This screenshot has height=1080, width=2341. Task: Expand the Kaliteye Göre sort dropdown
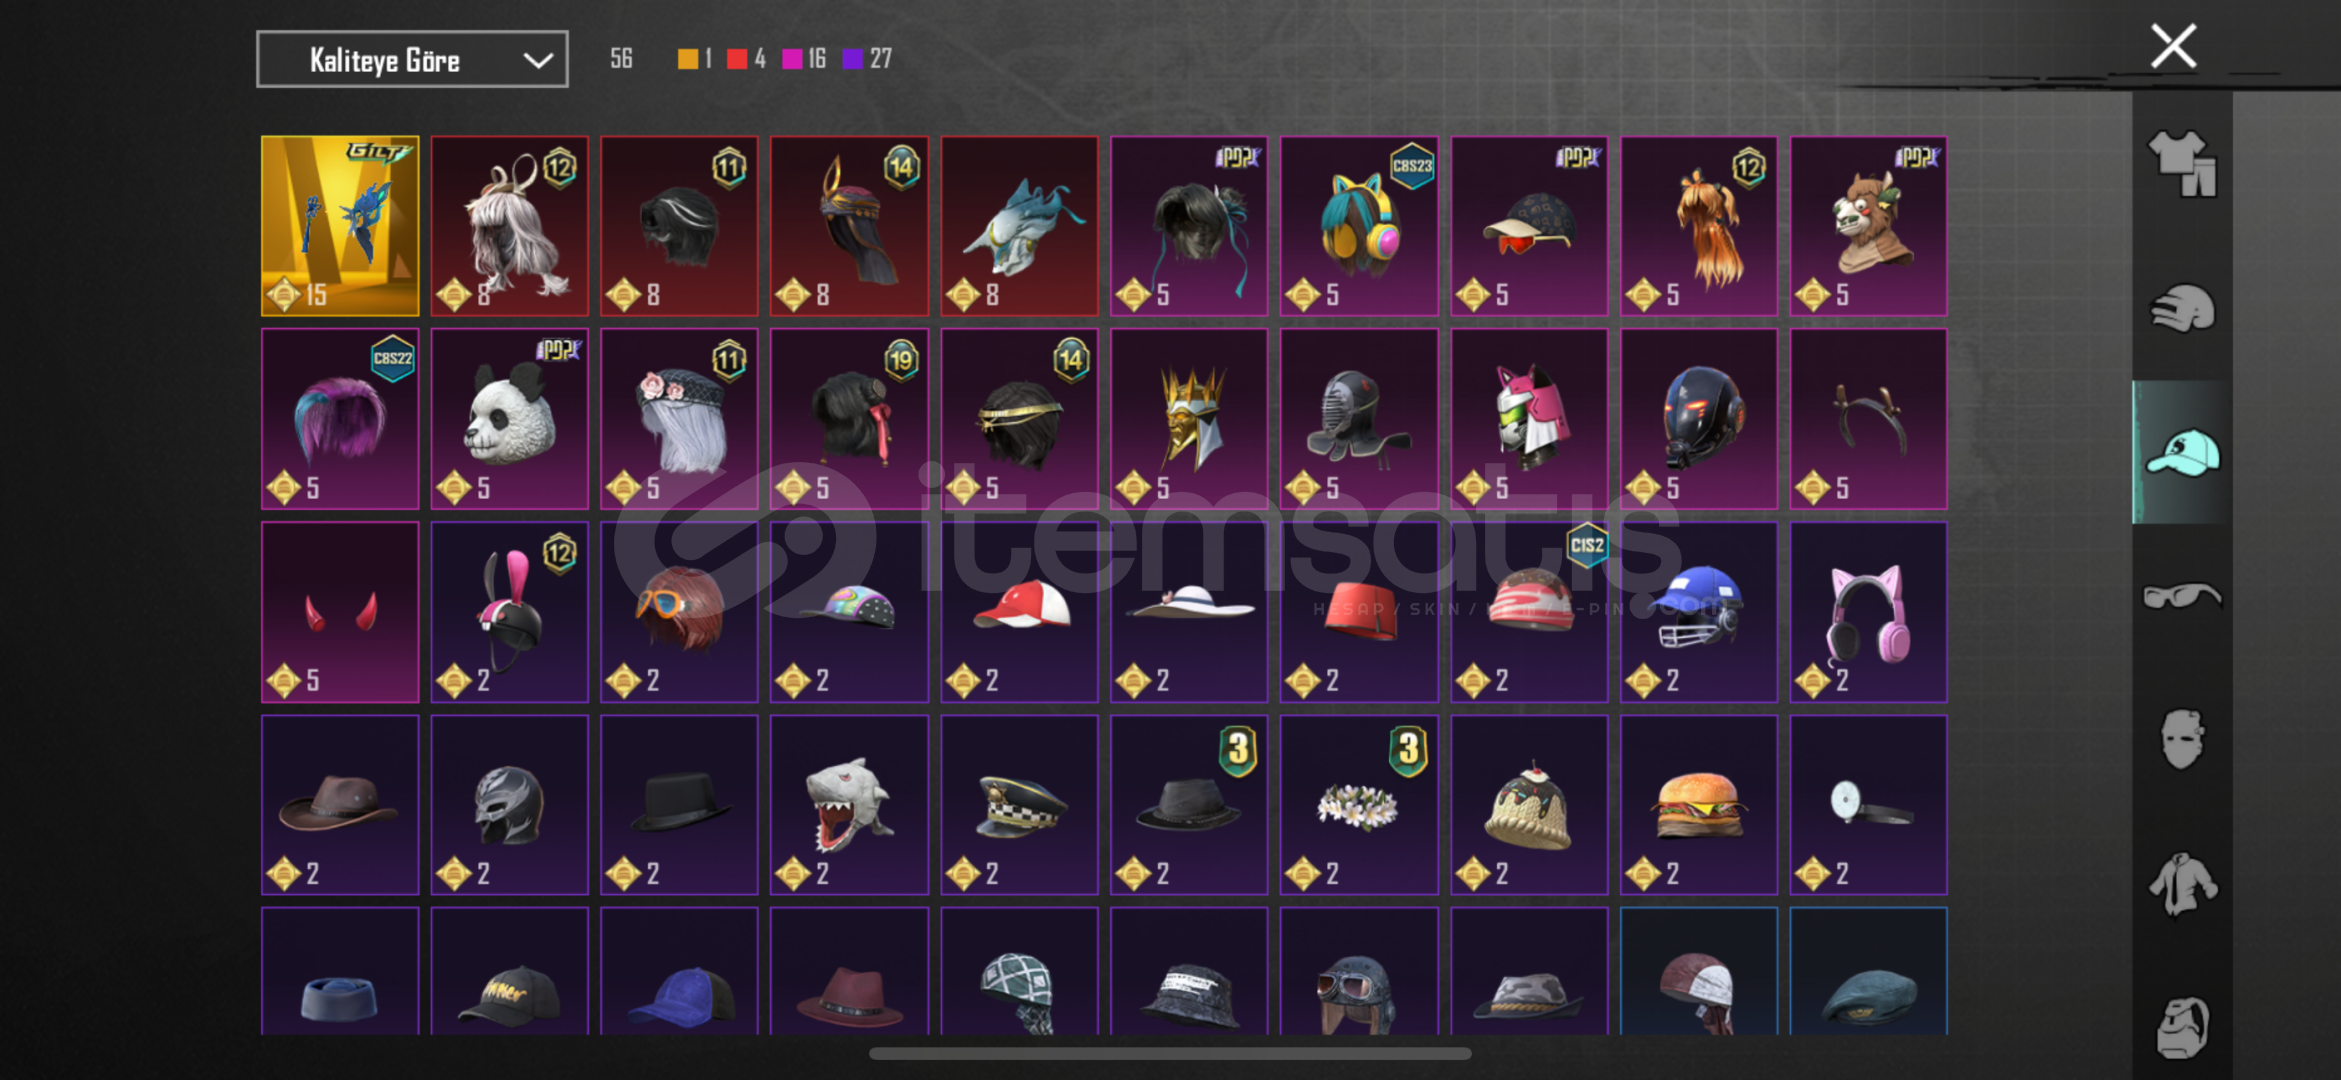tap(412, 59)
